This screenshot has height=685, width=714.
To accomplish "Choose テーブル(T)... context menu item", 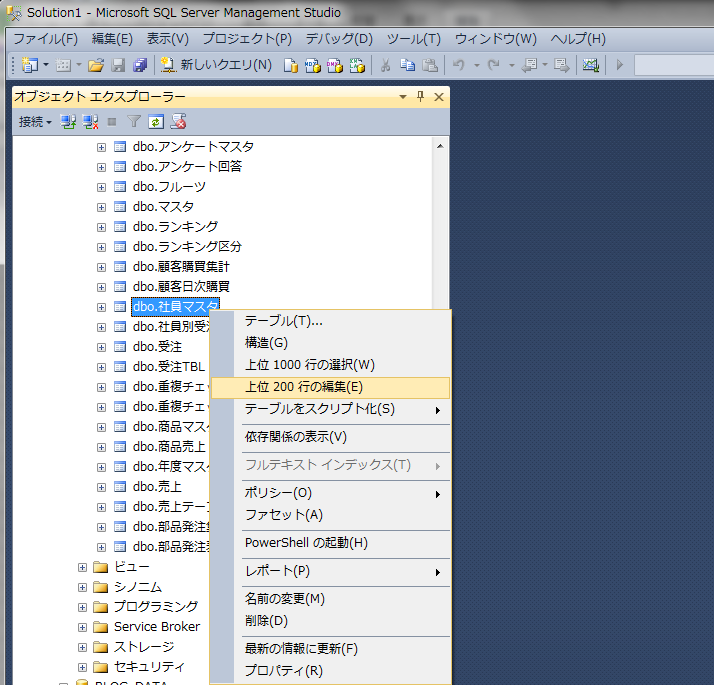I will click(331, 321).
